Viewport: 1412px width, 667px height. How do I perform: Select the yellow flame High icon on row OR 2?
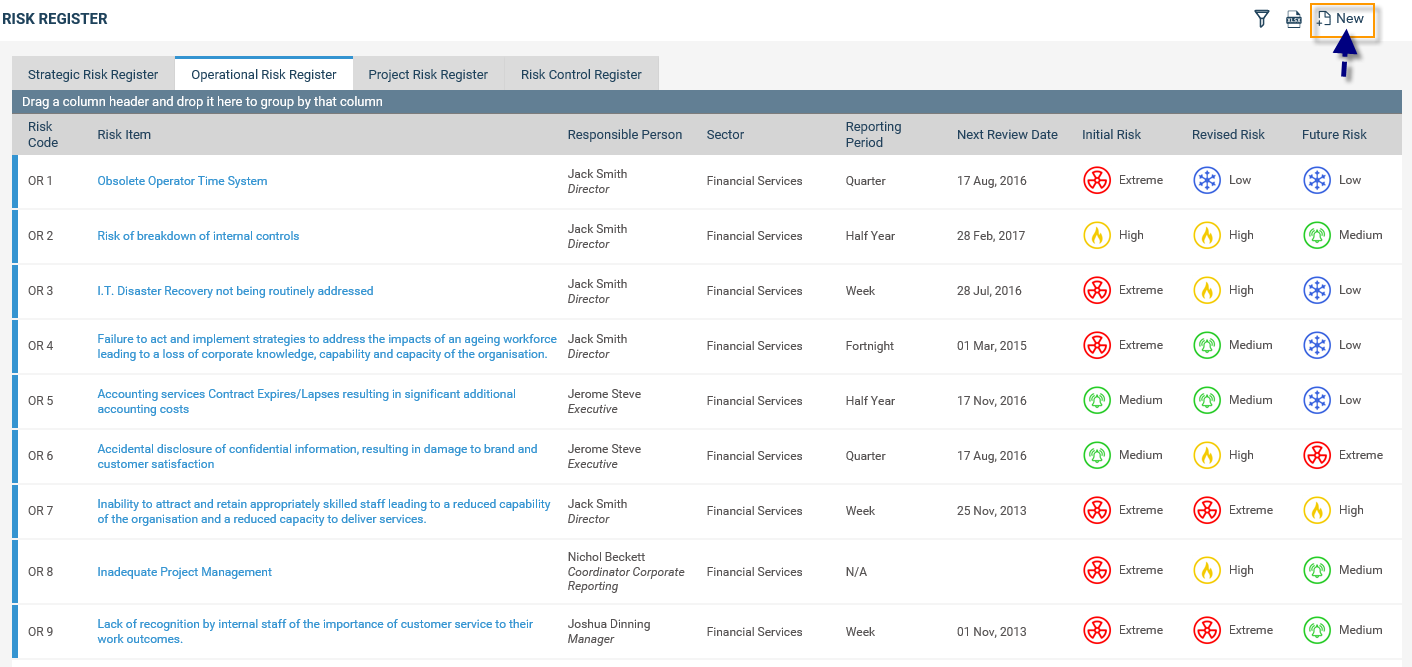click(x=1096, y=235)
